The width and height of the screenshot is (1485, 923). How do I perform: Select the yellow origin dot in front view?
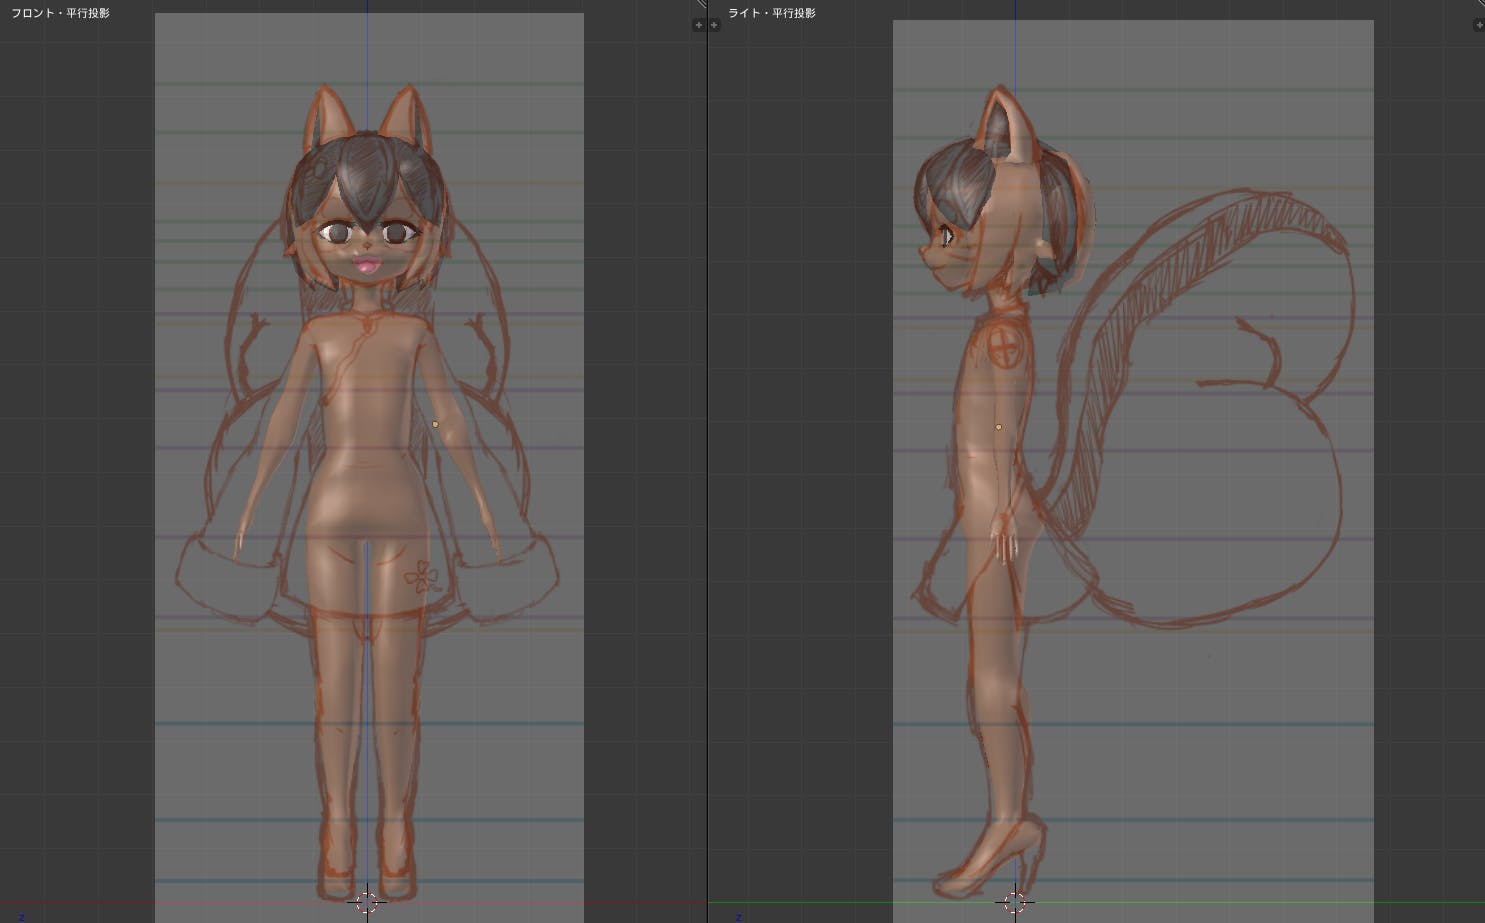[x=435, y=425]
